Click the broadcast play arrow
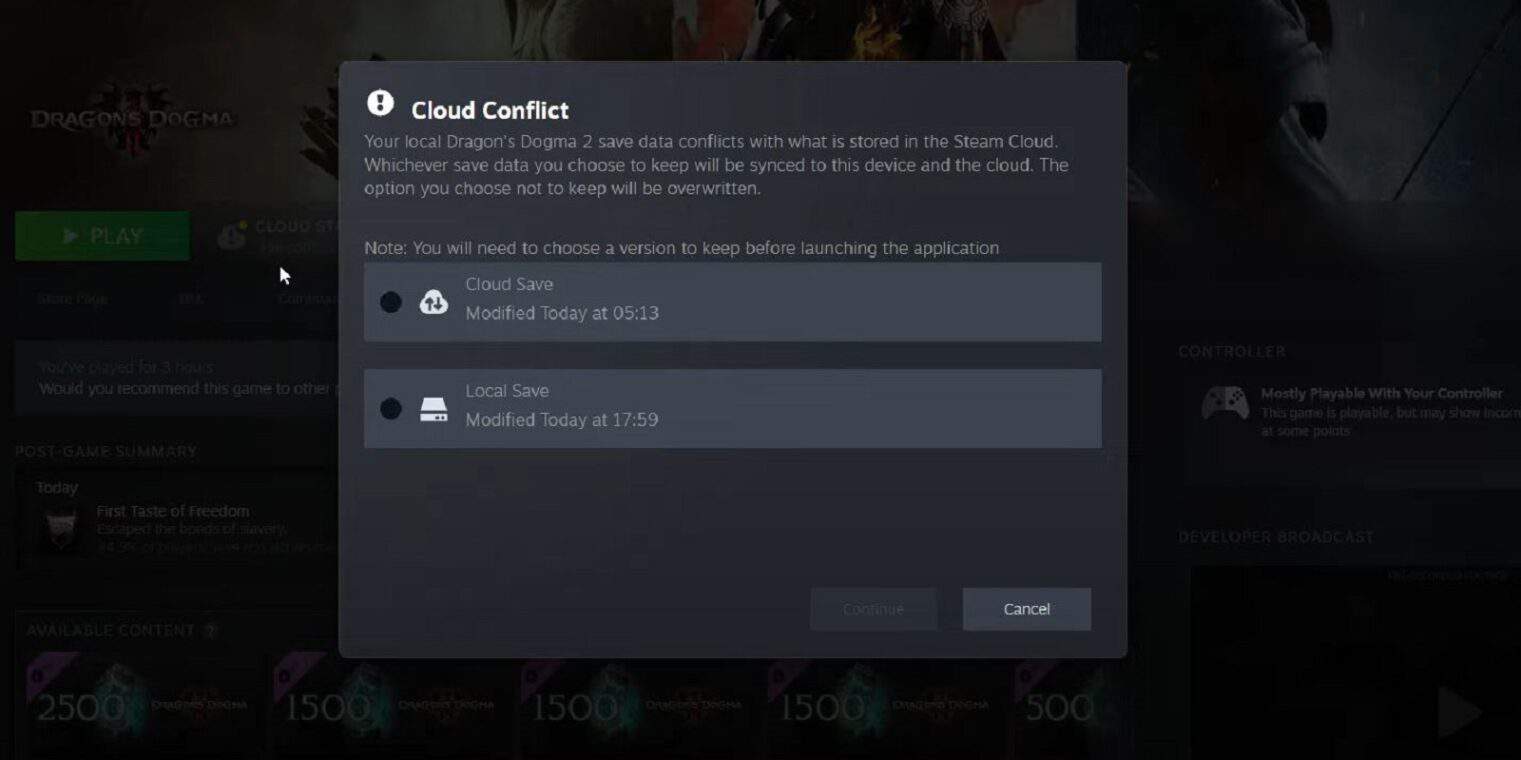The width and height of the screenshot is (1521, 760). [x=1459, y=712]
